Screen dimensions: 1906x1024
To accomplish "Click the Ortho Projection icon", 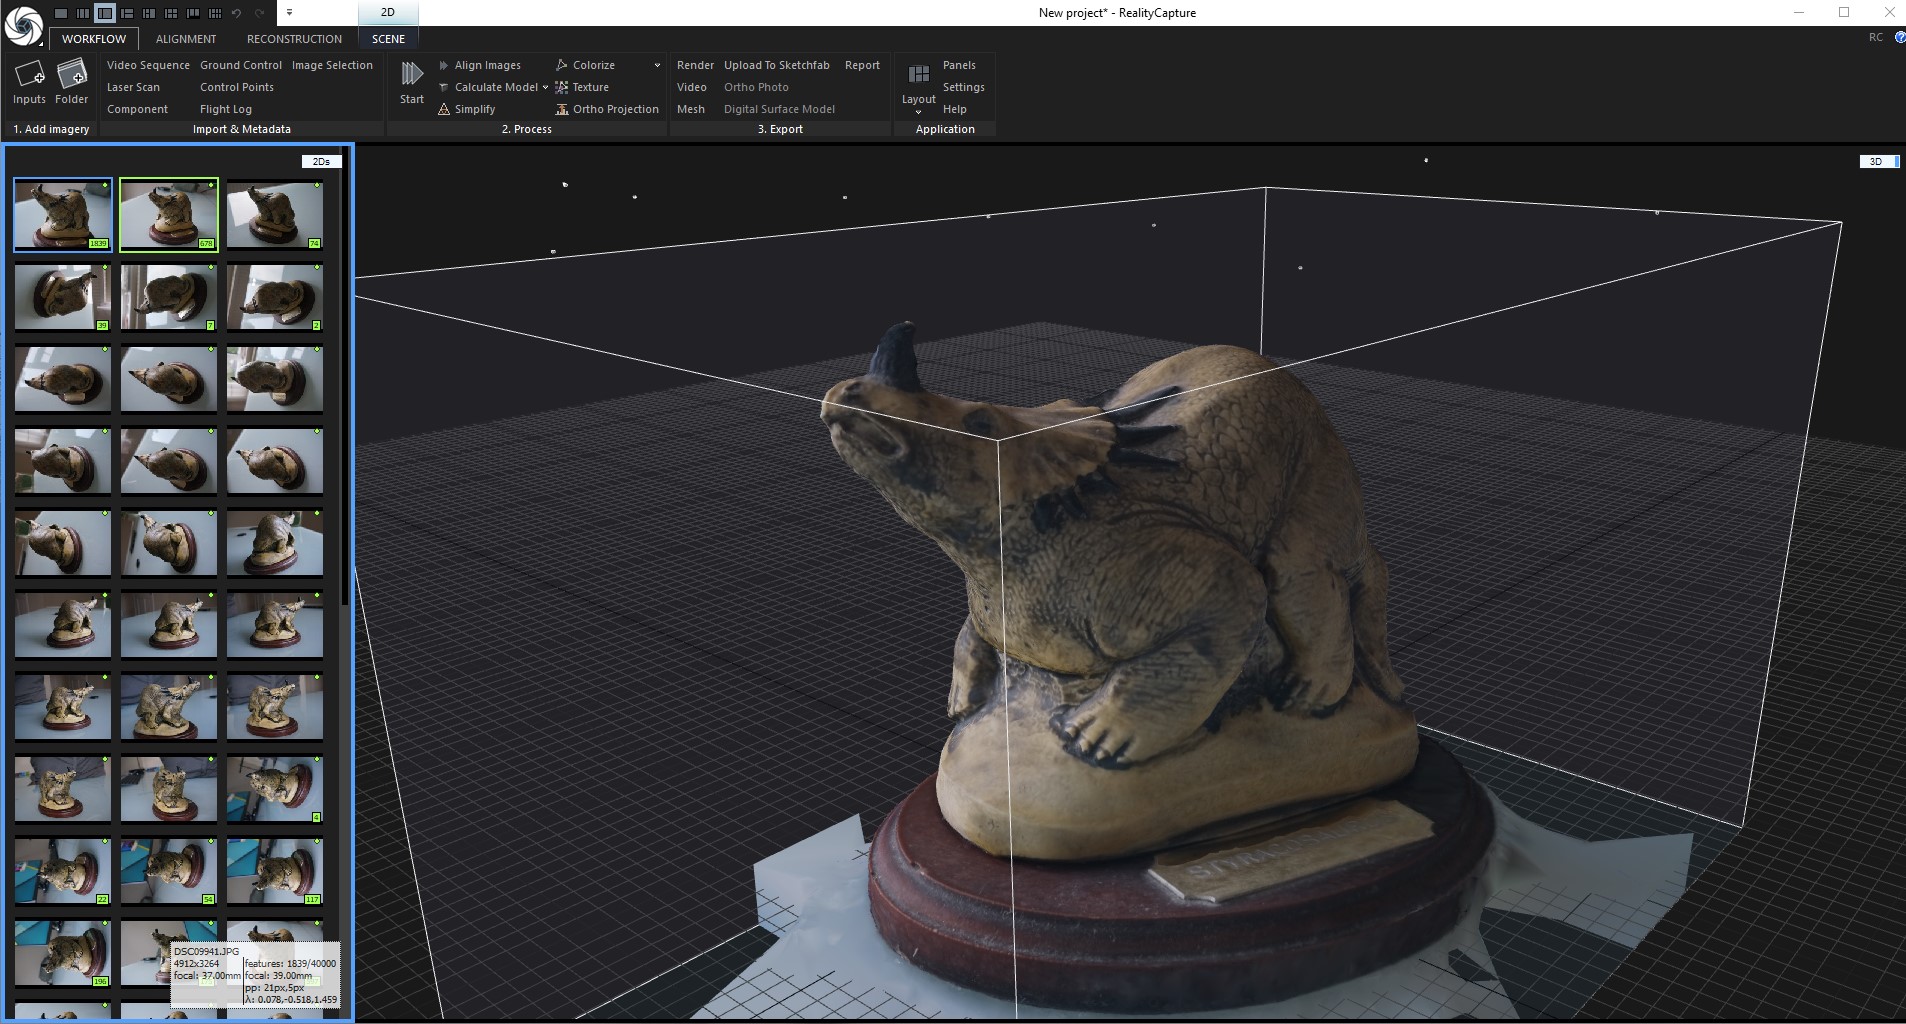I will coord(562,109).
